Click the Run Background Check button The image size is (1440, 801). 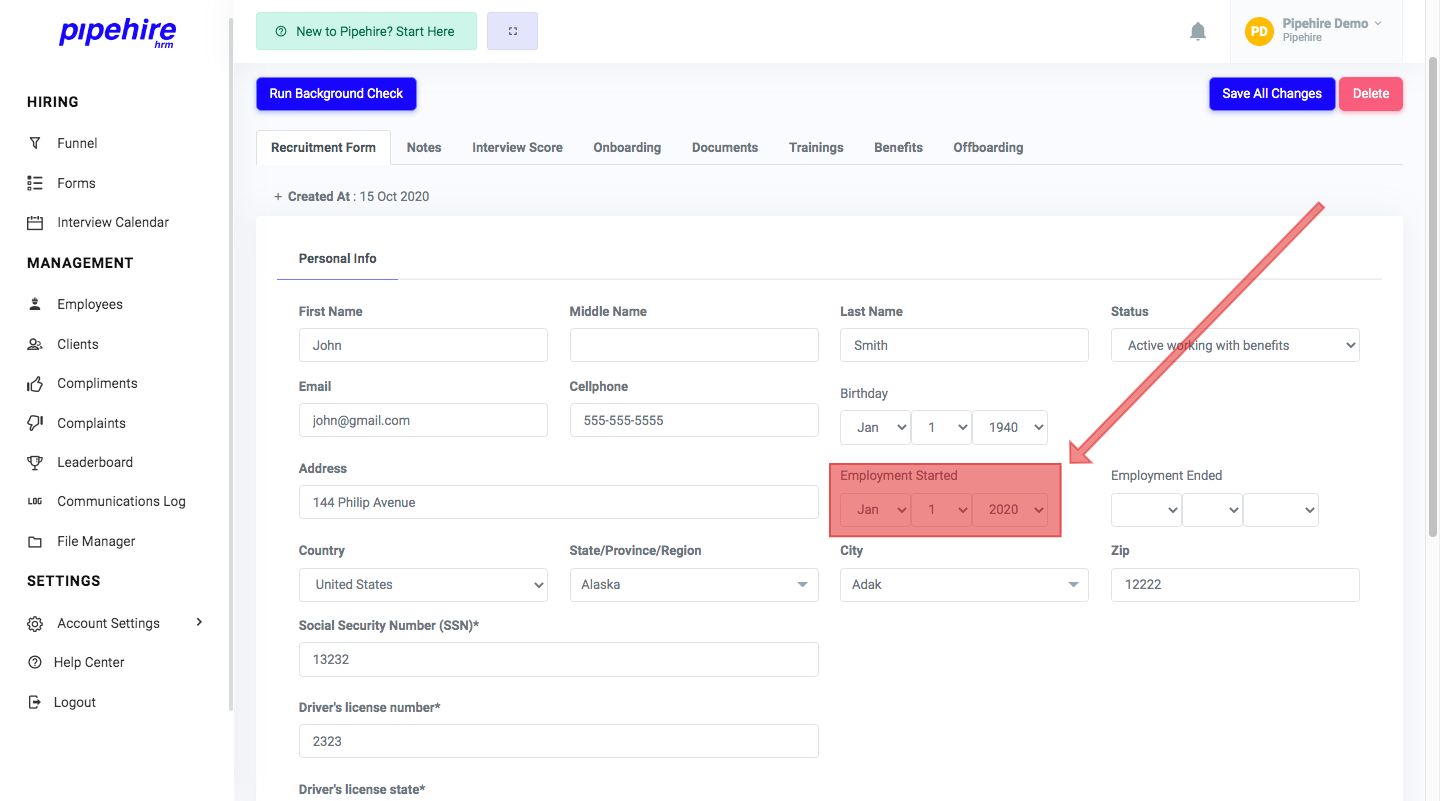click(x=336, y=93)
